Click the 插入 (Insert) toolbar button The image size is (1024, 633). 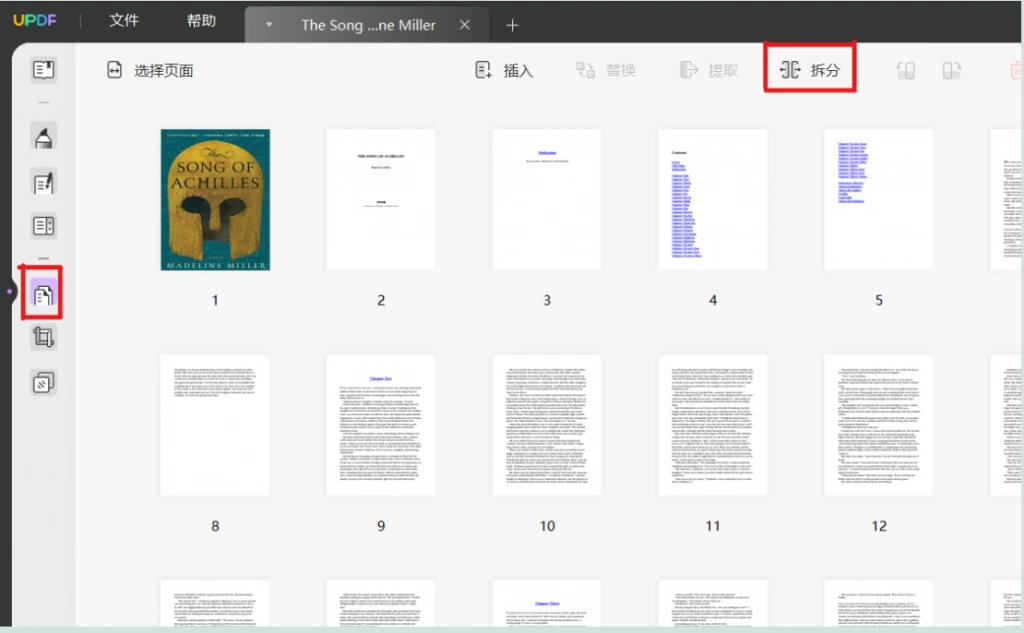(504, 70)
